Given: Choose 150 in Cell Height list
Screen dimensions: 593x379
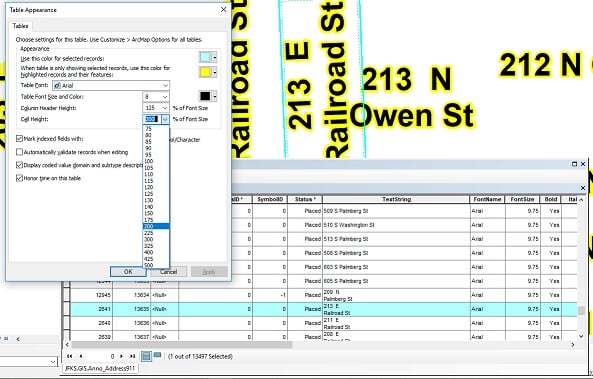Looking at the screenshot, I should [x=156, y=213].
